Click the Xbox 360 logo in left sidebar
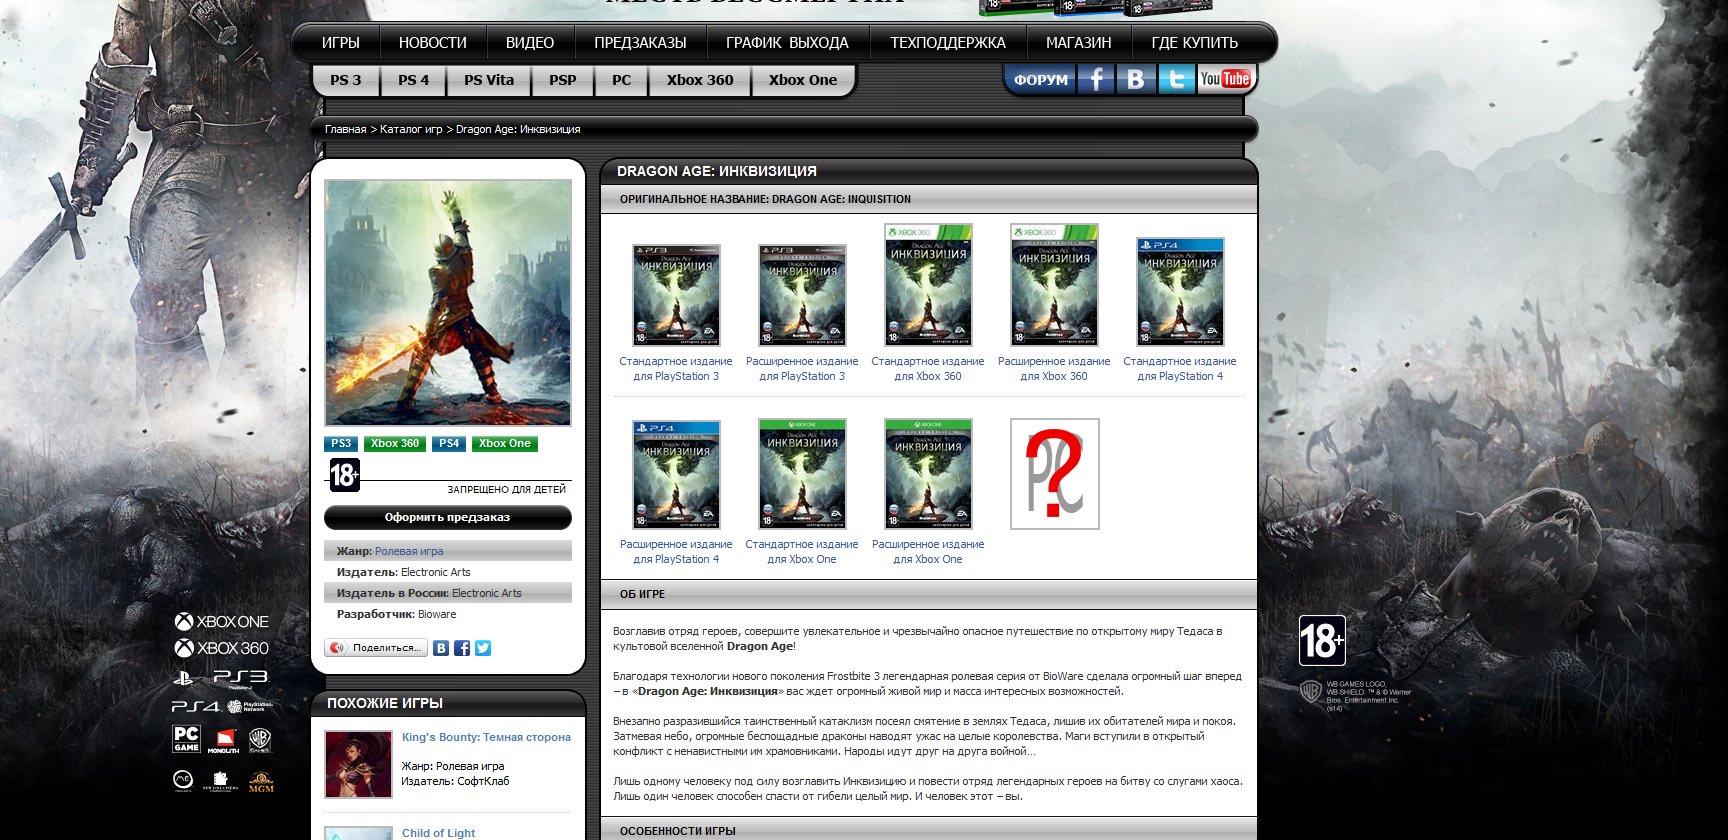 [221, 648]
